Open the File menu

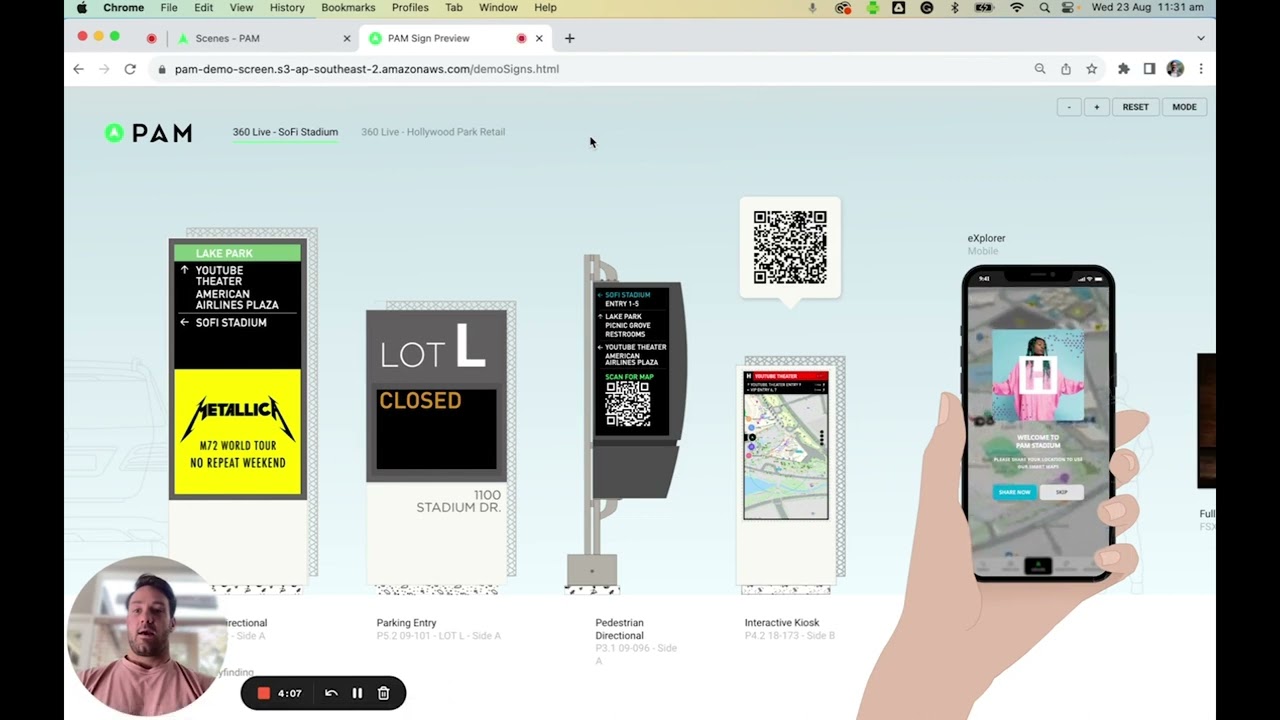click(169, 8)
